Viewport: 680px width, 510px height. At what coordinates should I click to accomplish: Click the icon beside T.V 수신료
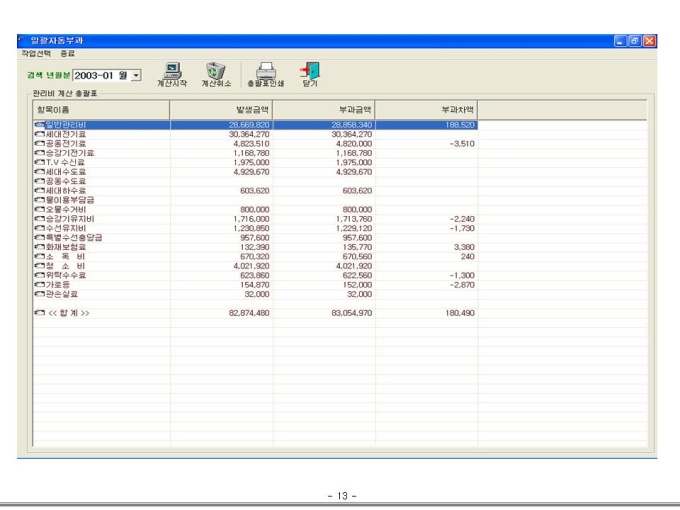(39, 163)
